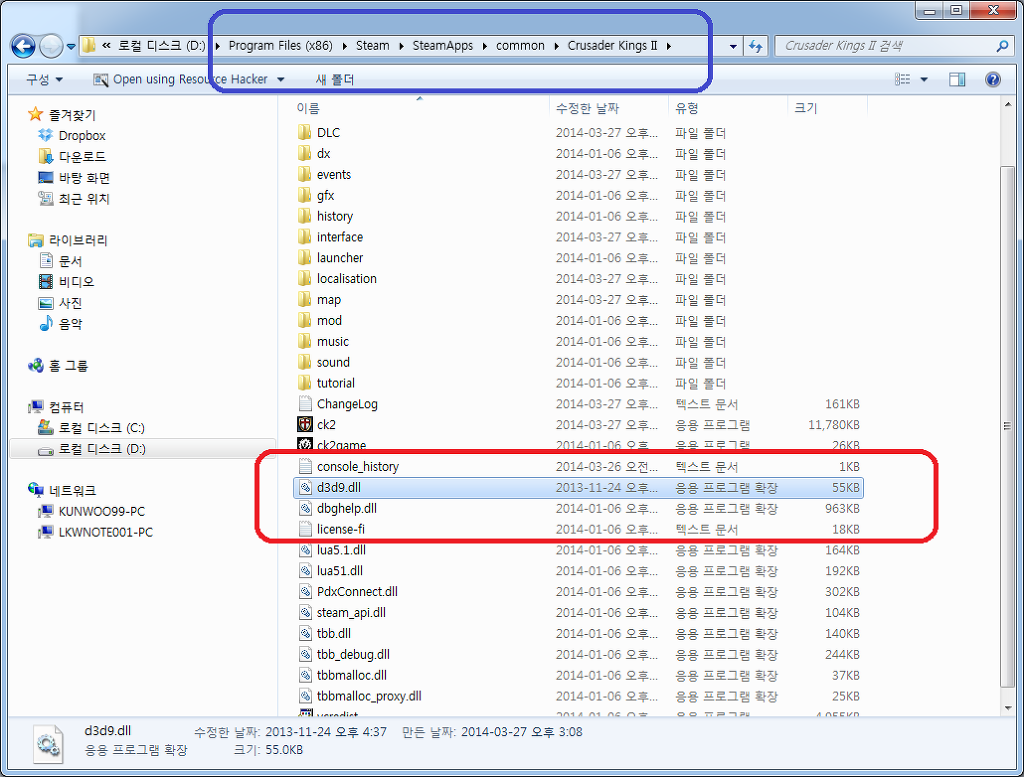This screenshot has width=1024, height=777.
Task: Open LKWNOTE001-PC network computer
Action: pos(105,532)
